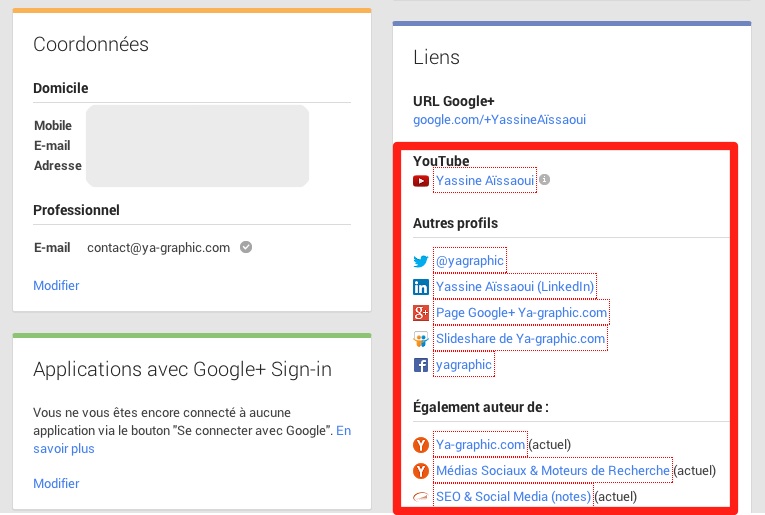Click the Facebook icon
Image resolution: width=765 pixels, height=515 pixels.
(421, 365)
